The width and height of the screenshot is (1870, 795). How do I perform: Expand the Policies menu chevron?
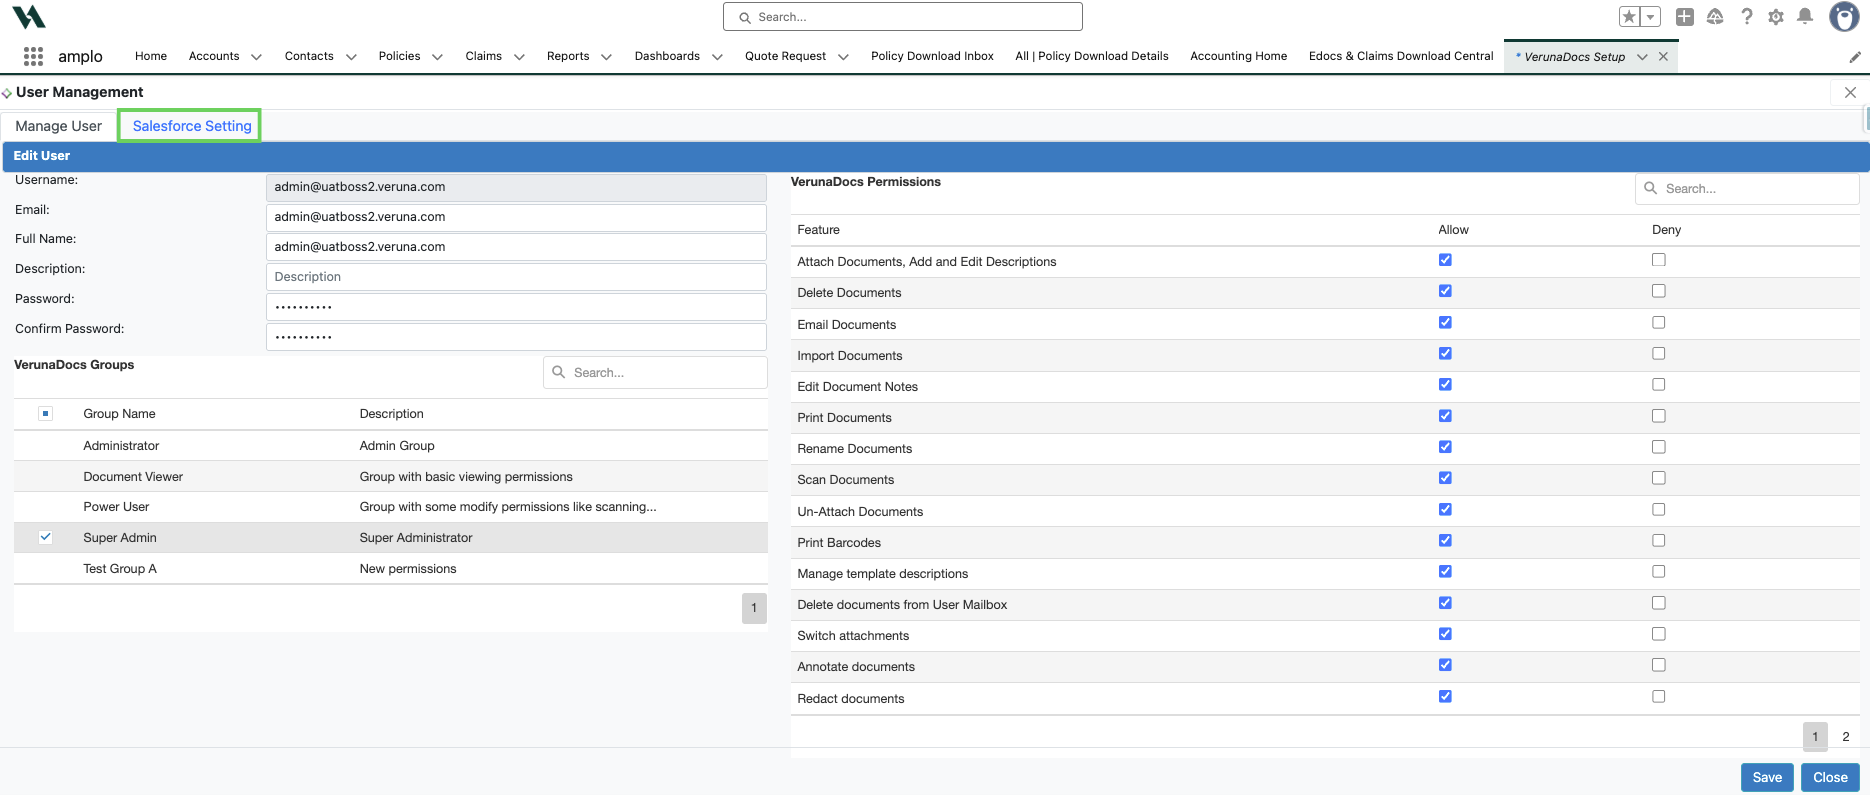point(437,57)
